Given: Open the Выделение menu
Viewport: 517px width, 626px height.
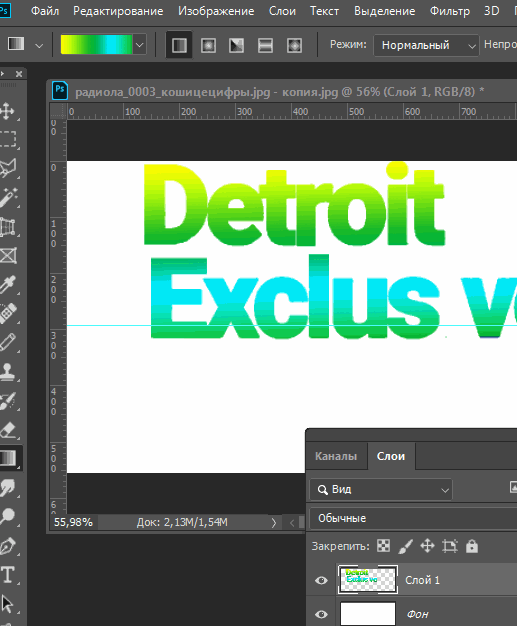Looking at the screenshot, I should [384, 11].
